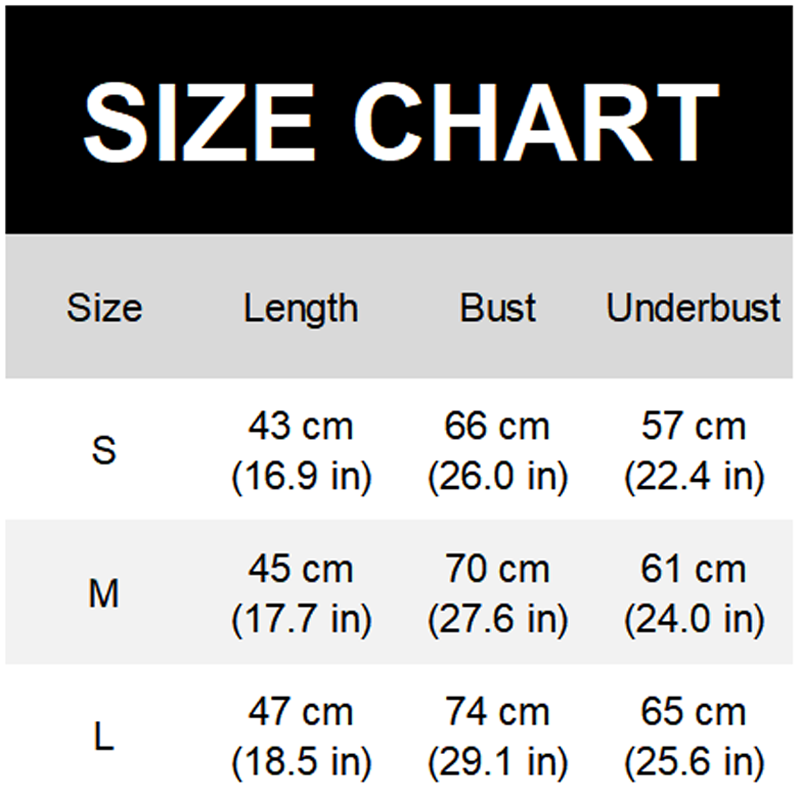The height and width of the screenshot is (800, 800).
Task: Select the Length column header
Action: [301, 309]
